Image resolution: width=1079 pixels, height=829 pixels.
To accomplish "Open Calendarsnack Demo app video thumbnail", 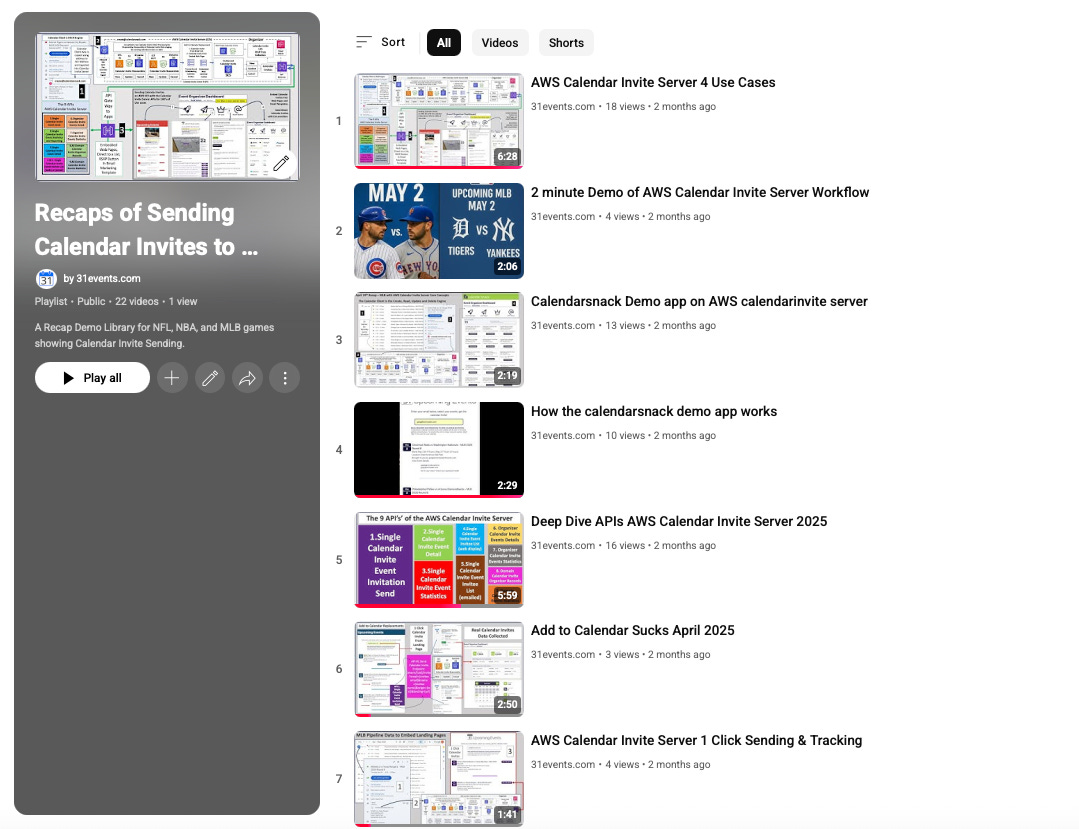I will [439, 340].
